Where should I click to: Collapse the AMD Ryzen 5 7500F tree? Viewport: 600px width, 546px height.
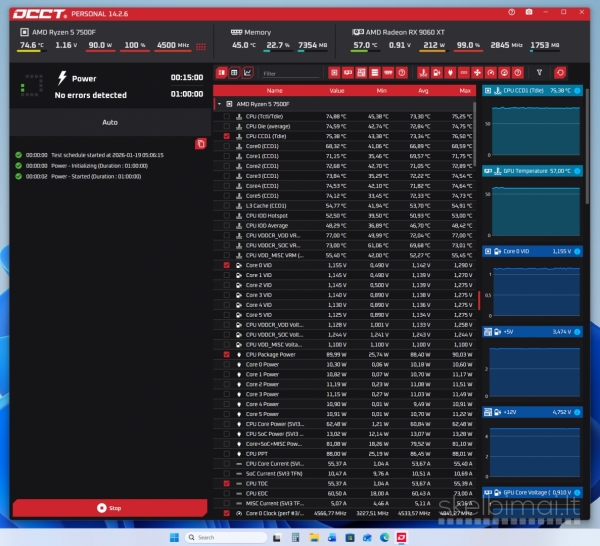coord(219,103)
